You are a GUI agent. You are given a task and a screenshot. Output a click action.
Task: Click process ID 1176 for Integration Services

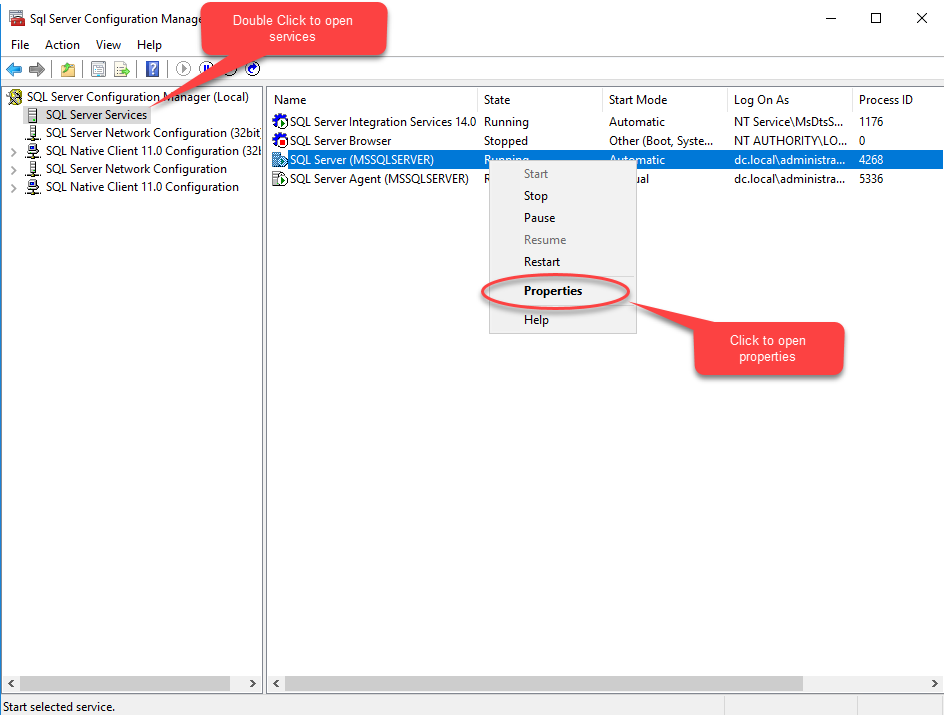click(x=871, y=122)
